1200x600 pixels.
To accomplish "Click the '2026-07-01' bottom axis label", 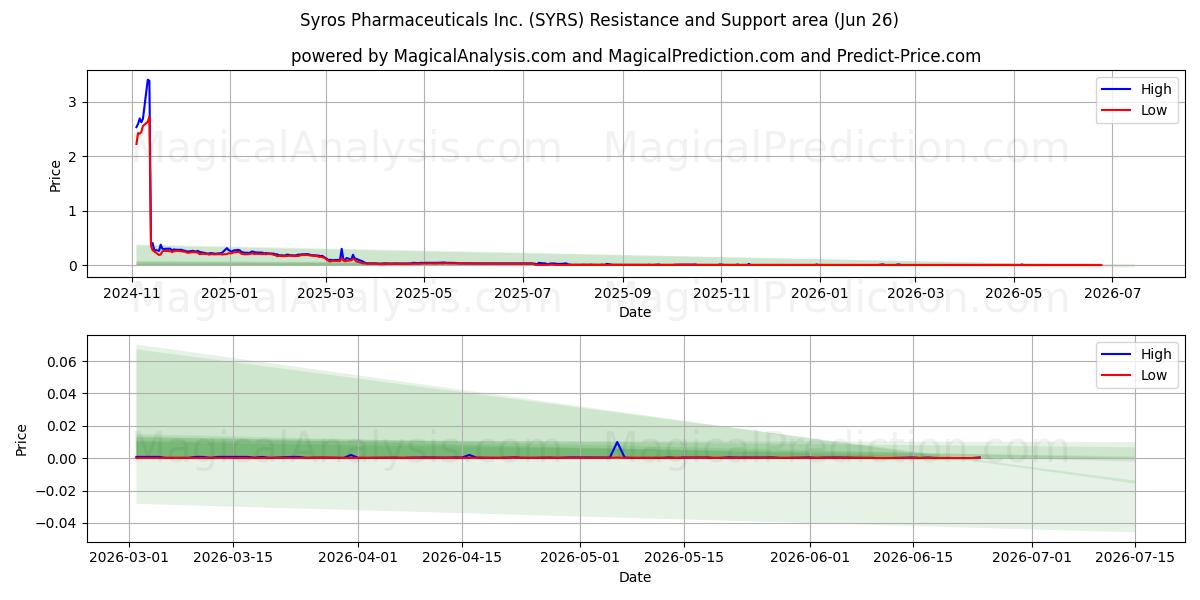I will 1031,558.
